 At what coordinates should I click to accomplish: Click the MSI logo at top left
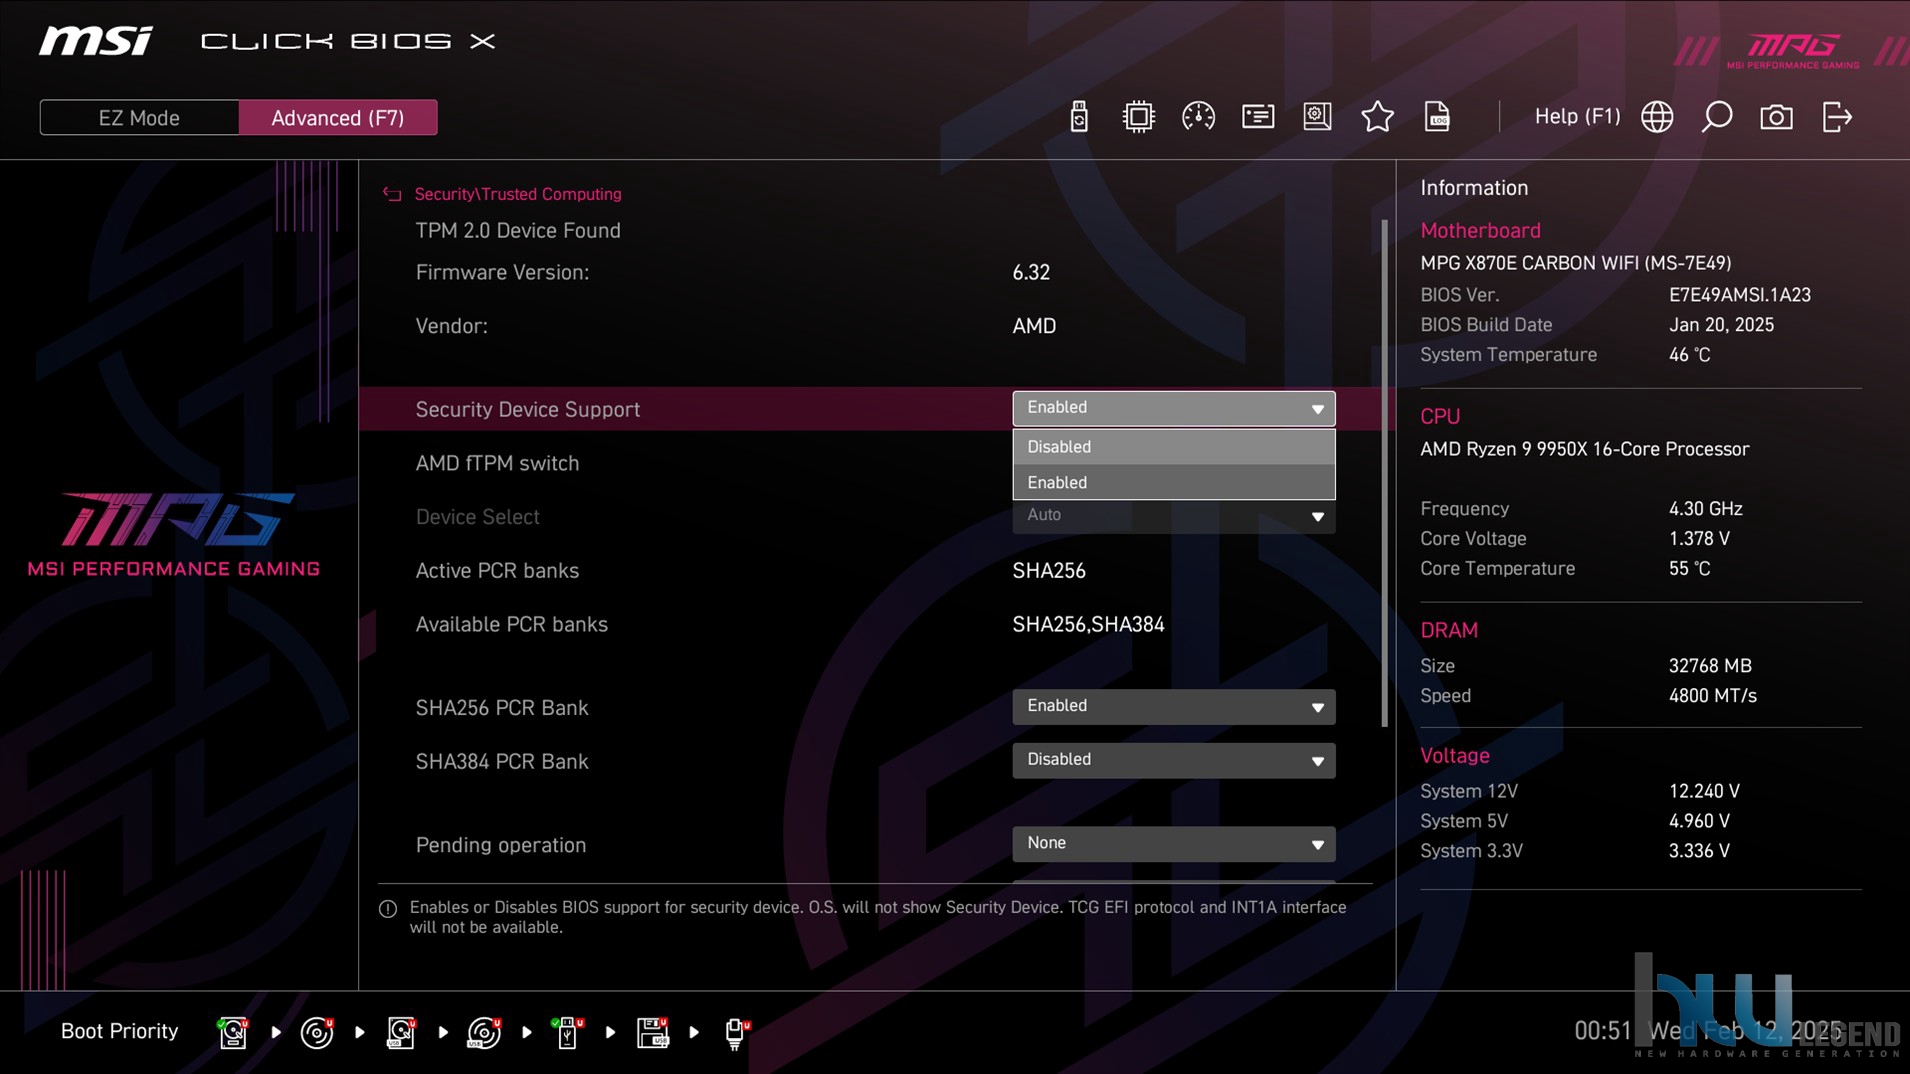coord(96,41)
